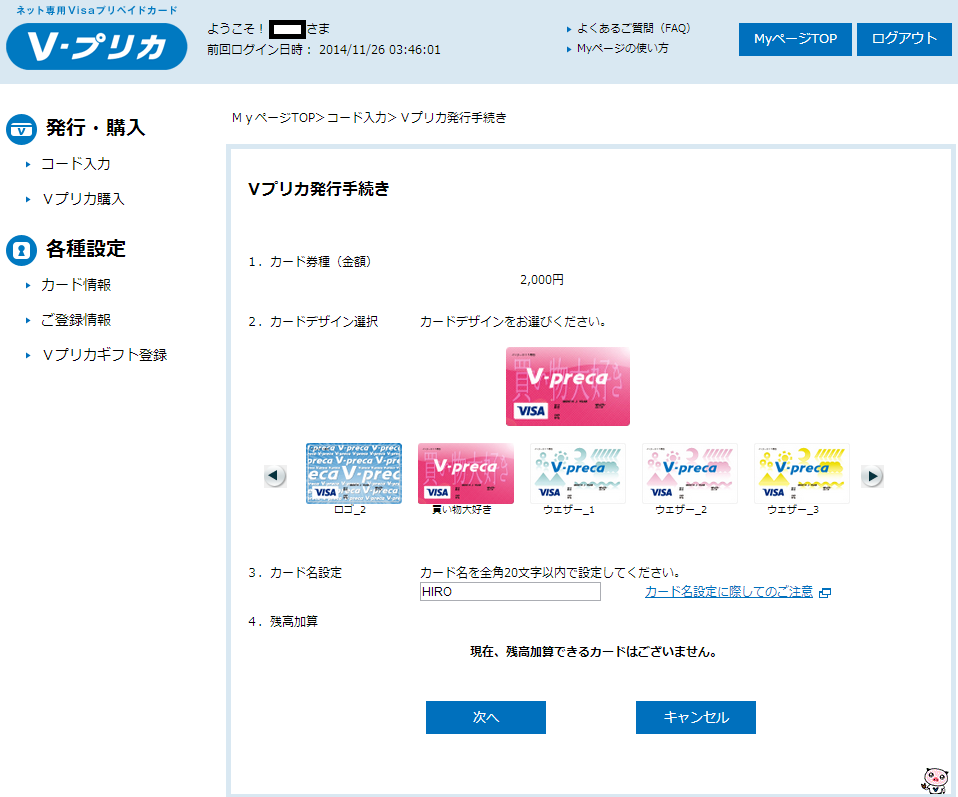This screenshot has width=958, height=797.
Task: Focus the card name field containing HIRO
Action: 510,592
